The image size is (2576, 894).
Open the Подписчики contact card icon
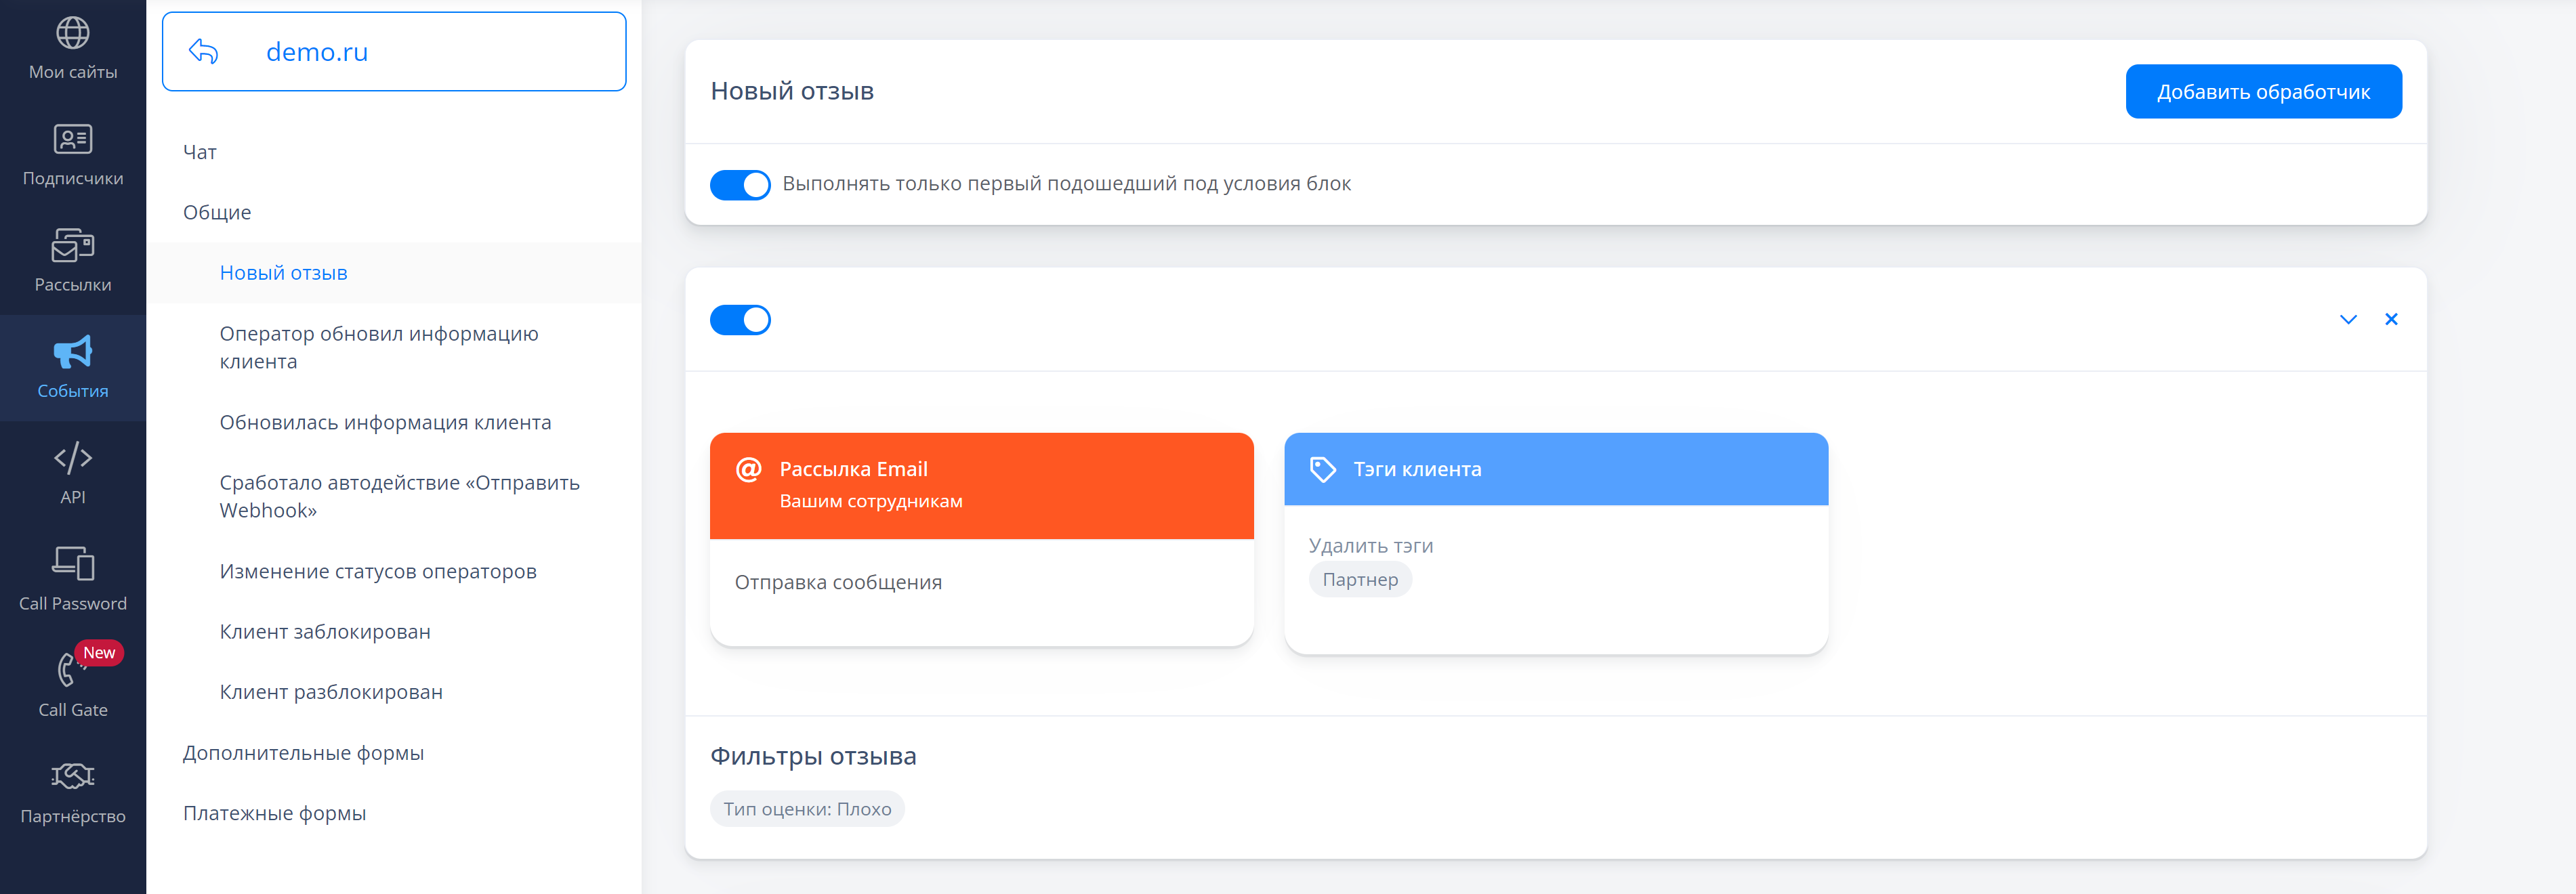72,140
